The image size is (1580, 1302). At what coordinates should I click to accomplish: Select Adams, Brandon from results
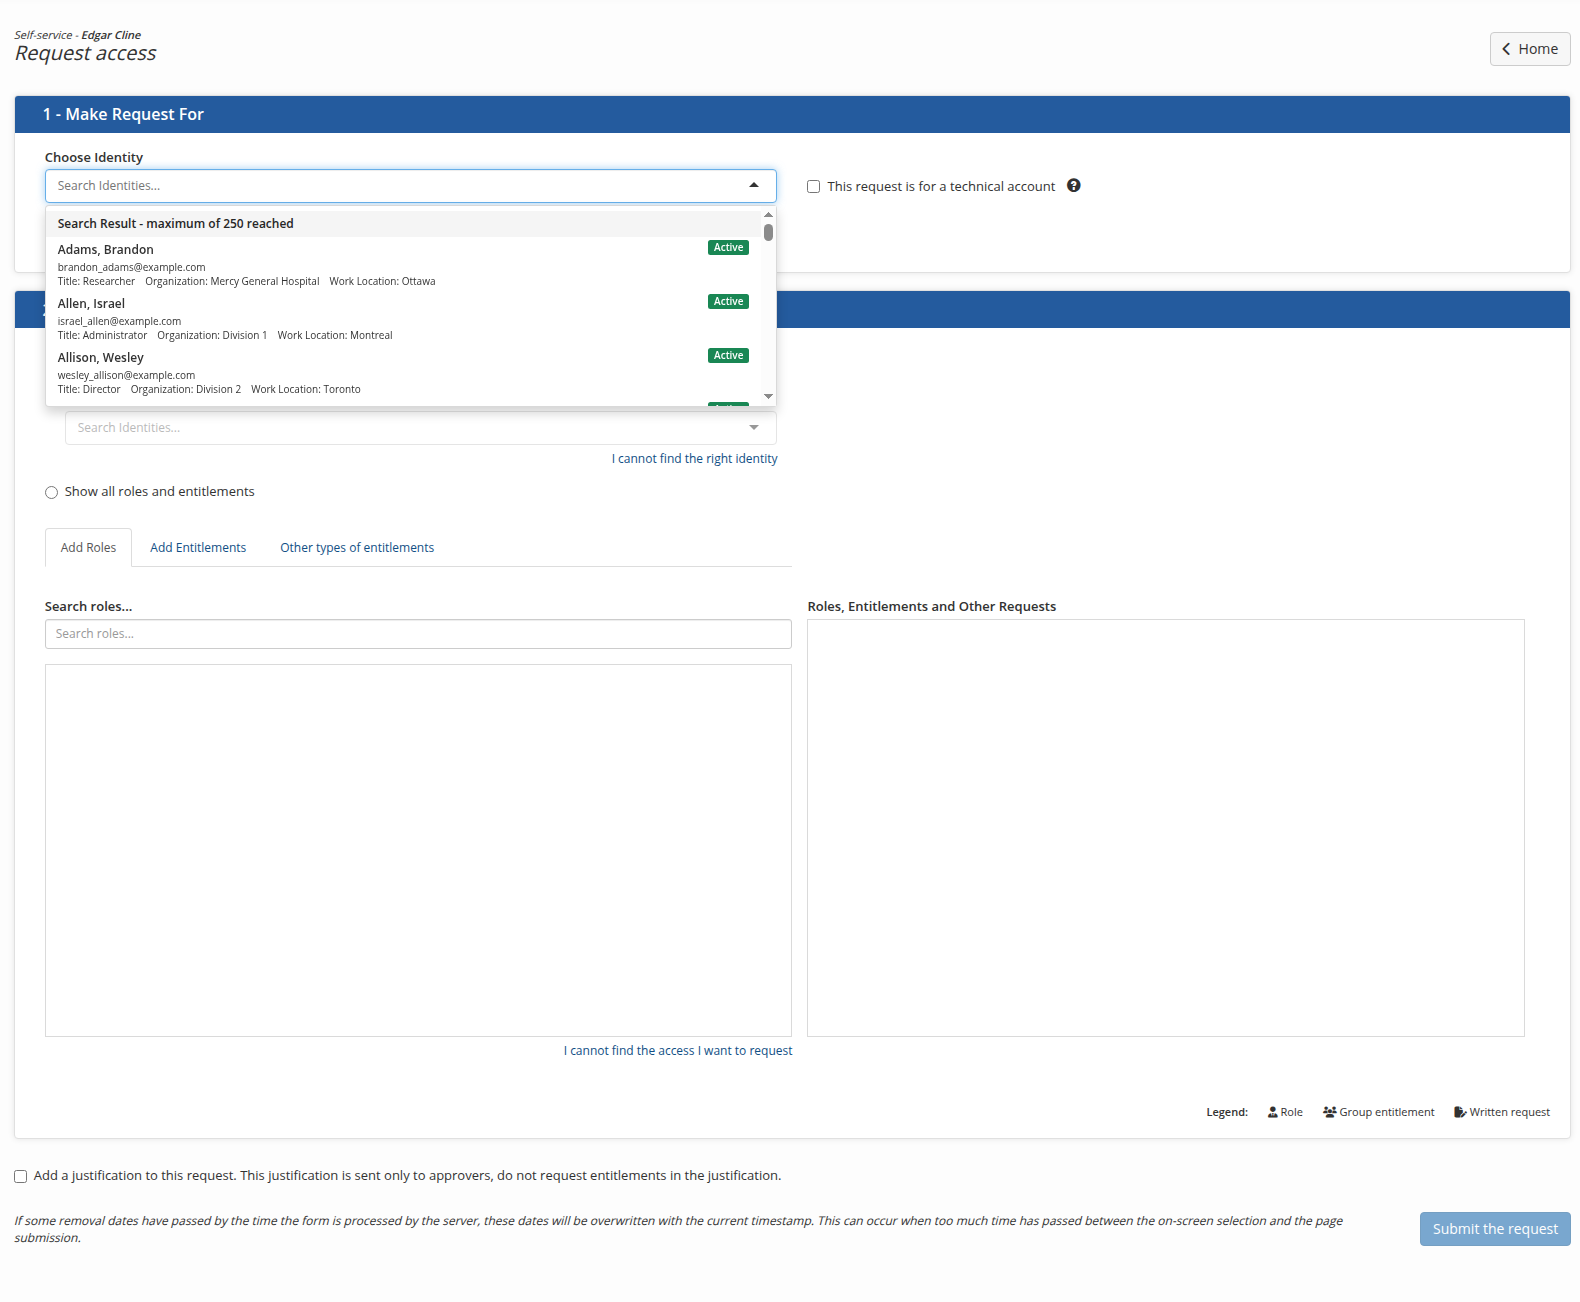pos(403,264)
